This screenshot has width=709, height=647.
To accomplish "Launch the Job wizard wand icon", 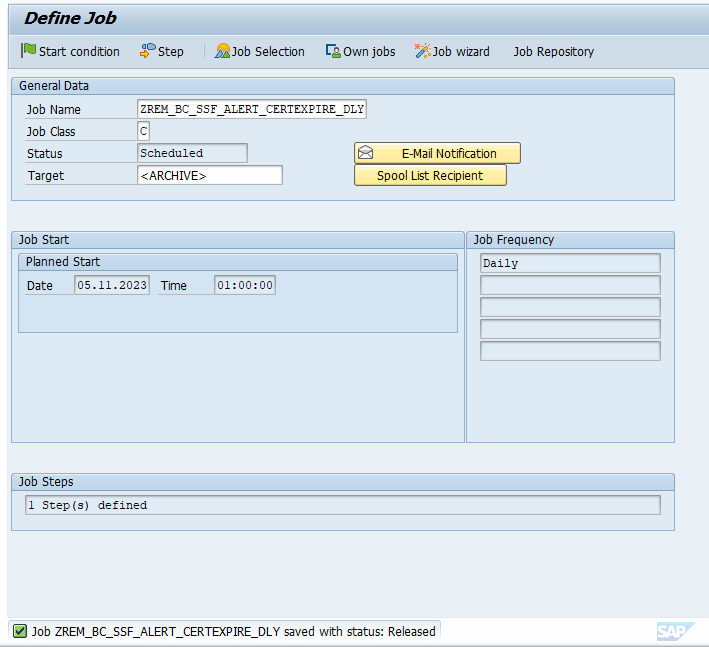I will tap(423, 51).
